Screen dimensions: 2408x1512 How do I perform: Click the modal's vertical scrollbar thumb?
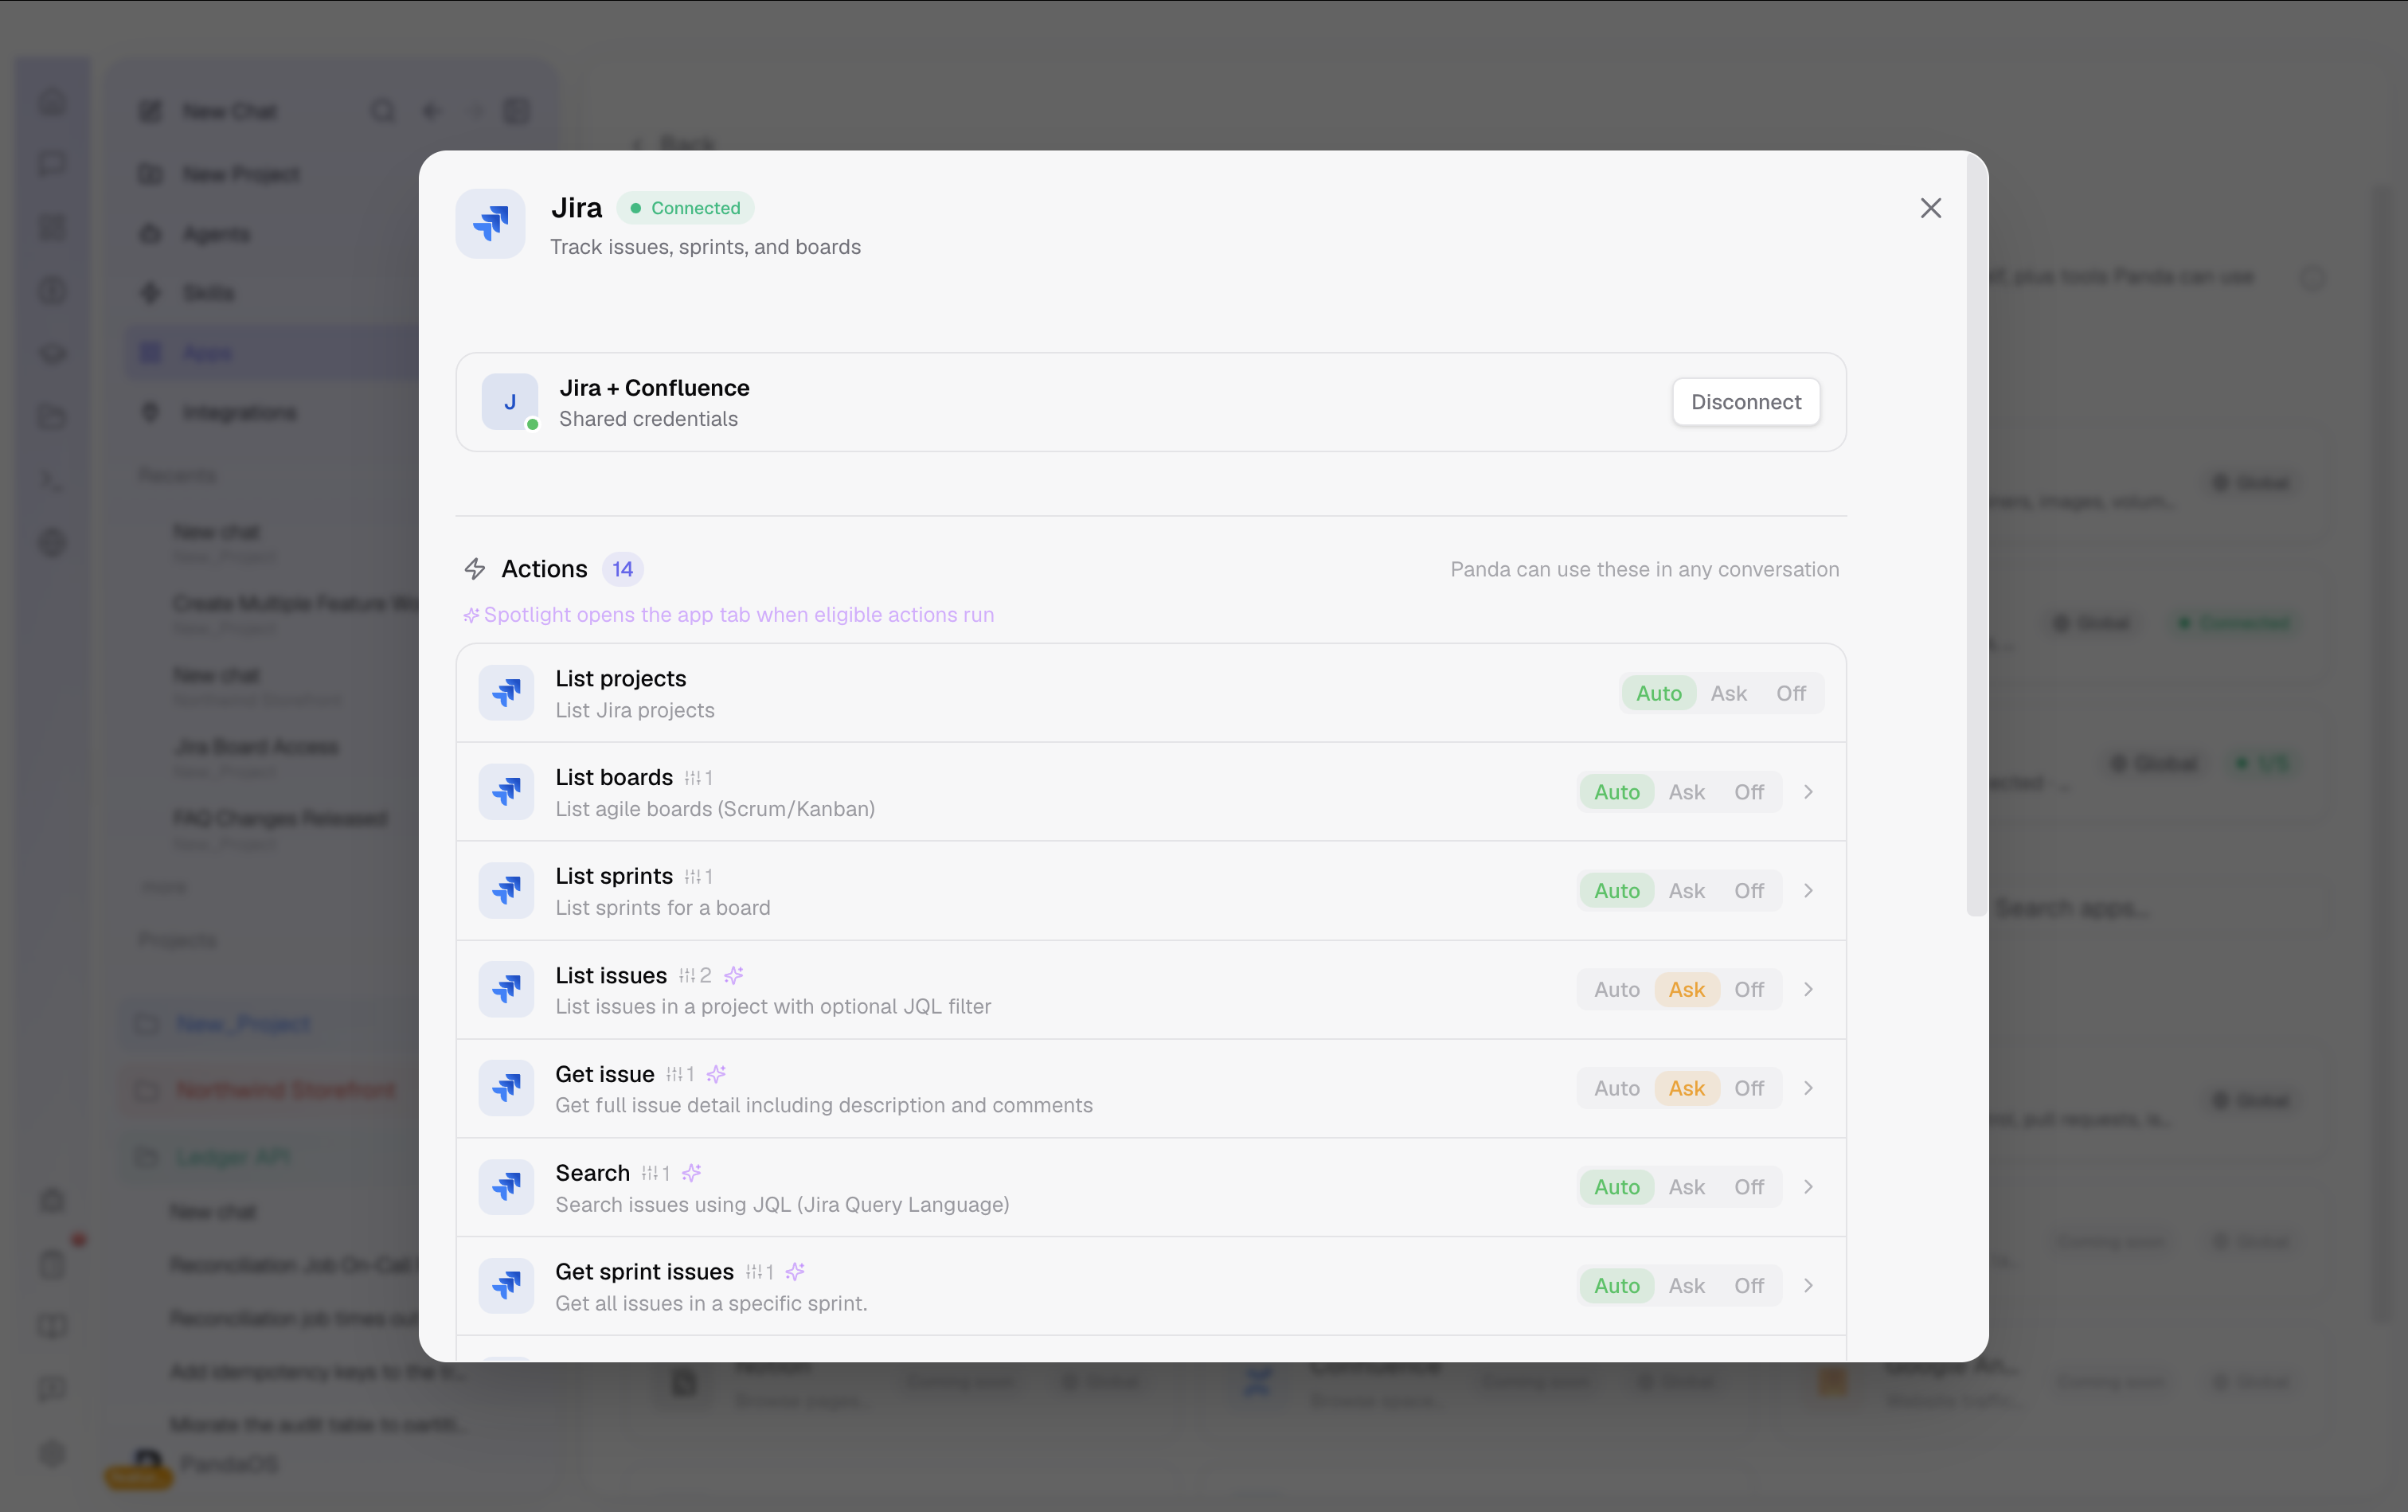coord(1976,535)
